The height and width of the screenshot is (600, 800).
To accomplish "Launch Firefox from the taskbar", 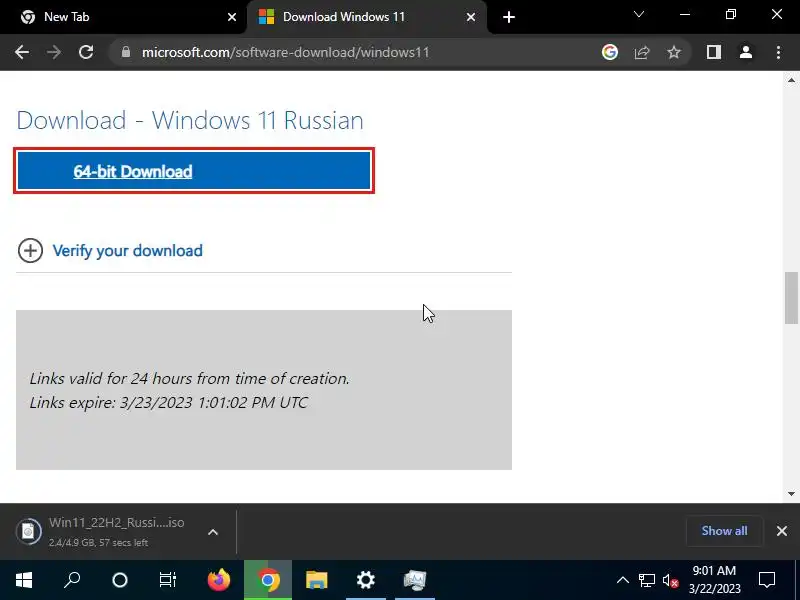I will pos(219,580).
